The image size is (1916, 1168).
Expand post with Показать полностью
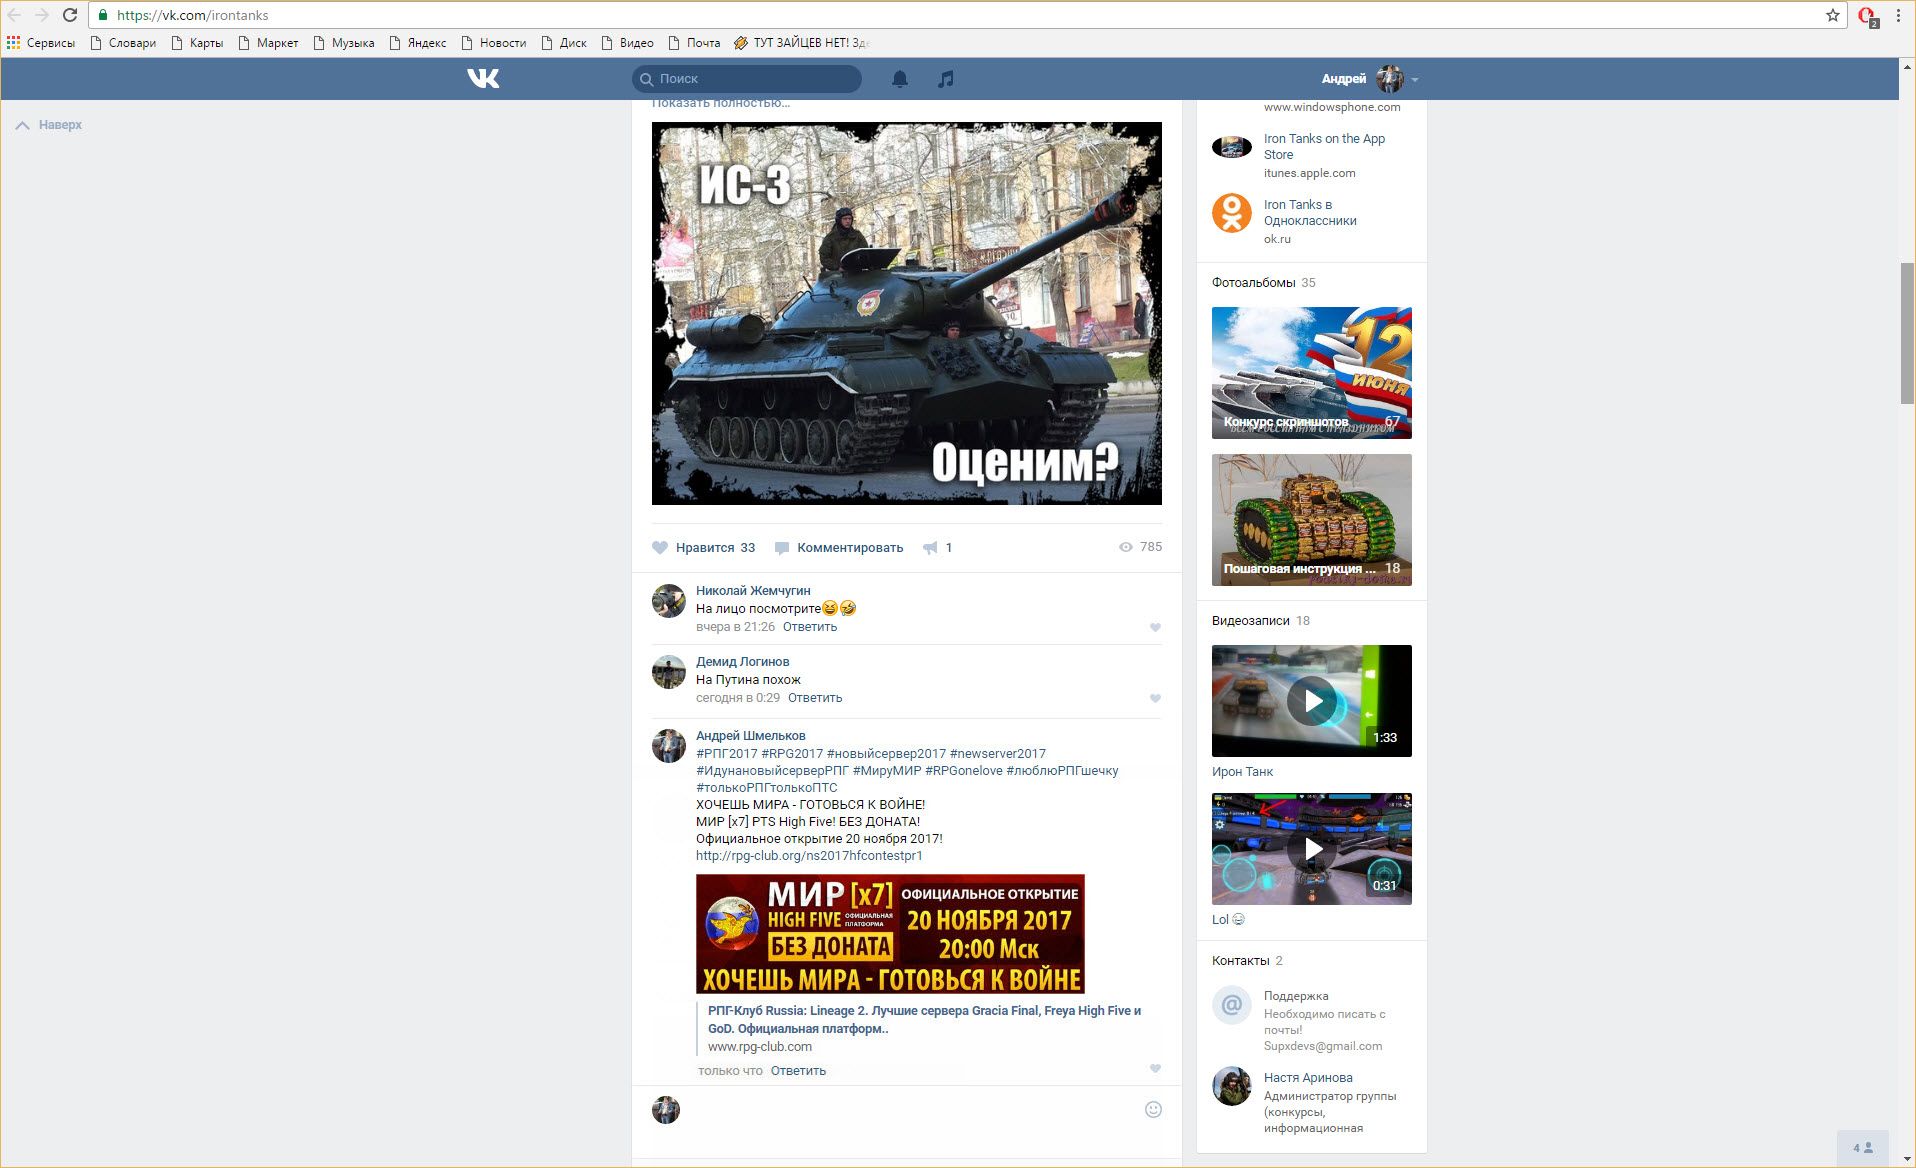pos(720,103)
